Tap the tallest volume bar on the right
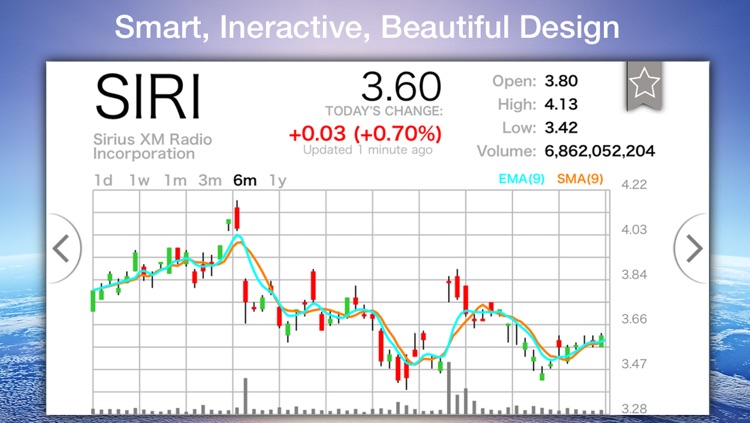750x423 pixels. 449,388
